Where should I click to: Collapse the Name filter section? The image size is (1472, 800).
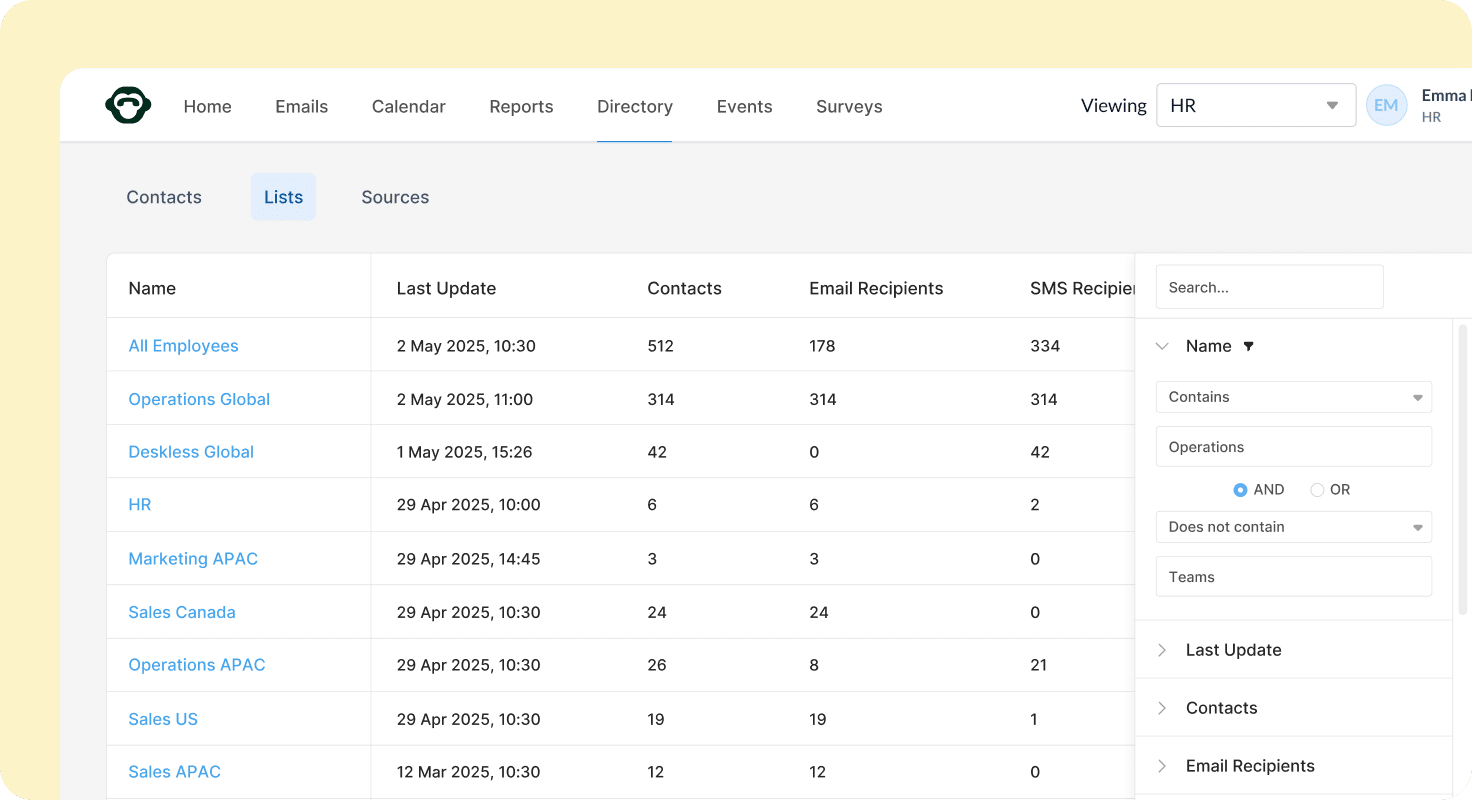1162,346
